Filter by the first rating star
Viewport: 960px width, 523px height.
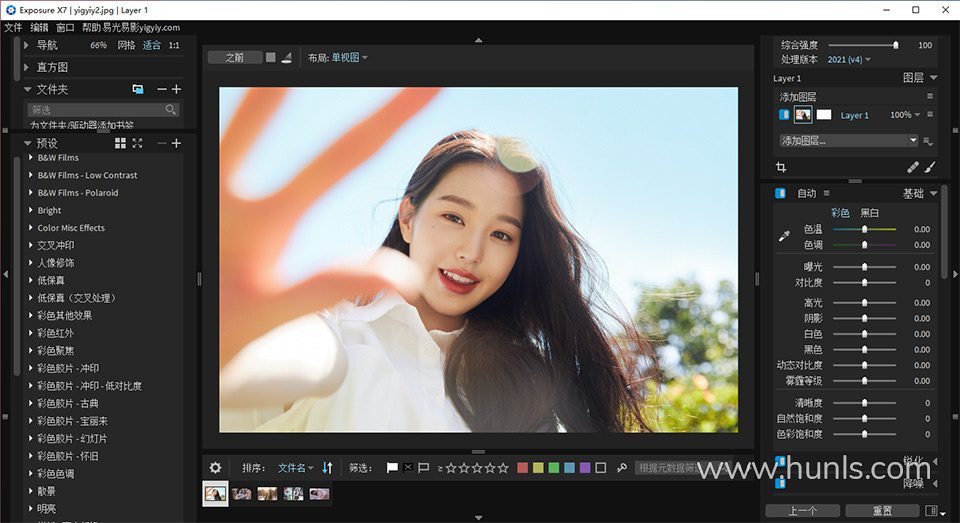pos(451,468)
